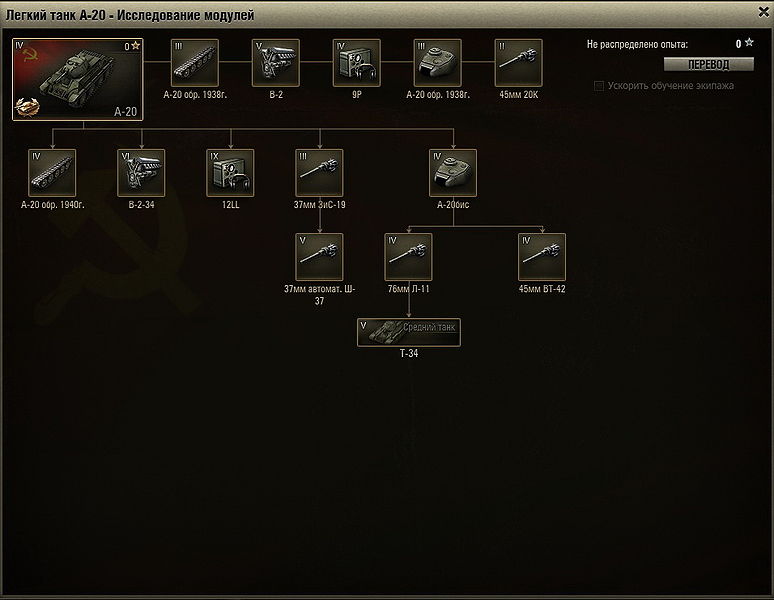The width and height of the screenshot is (774, 600).
Task: Select the A-20 tank vehicle card
Action: tap(77, 79)
